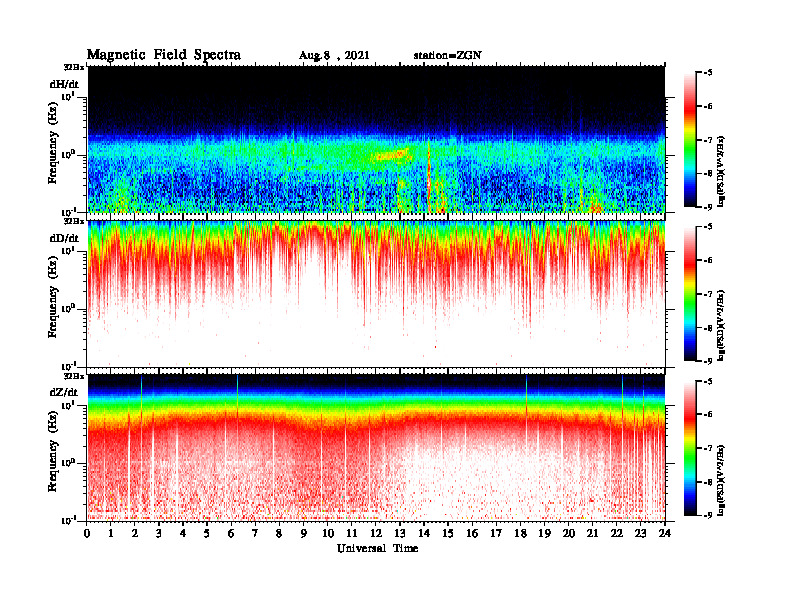
Task: Click the "-6" tick on dZ/dt color bar
Action: [708, 414]
